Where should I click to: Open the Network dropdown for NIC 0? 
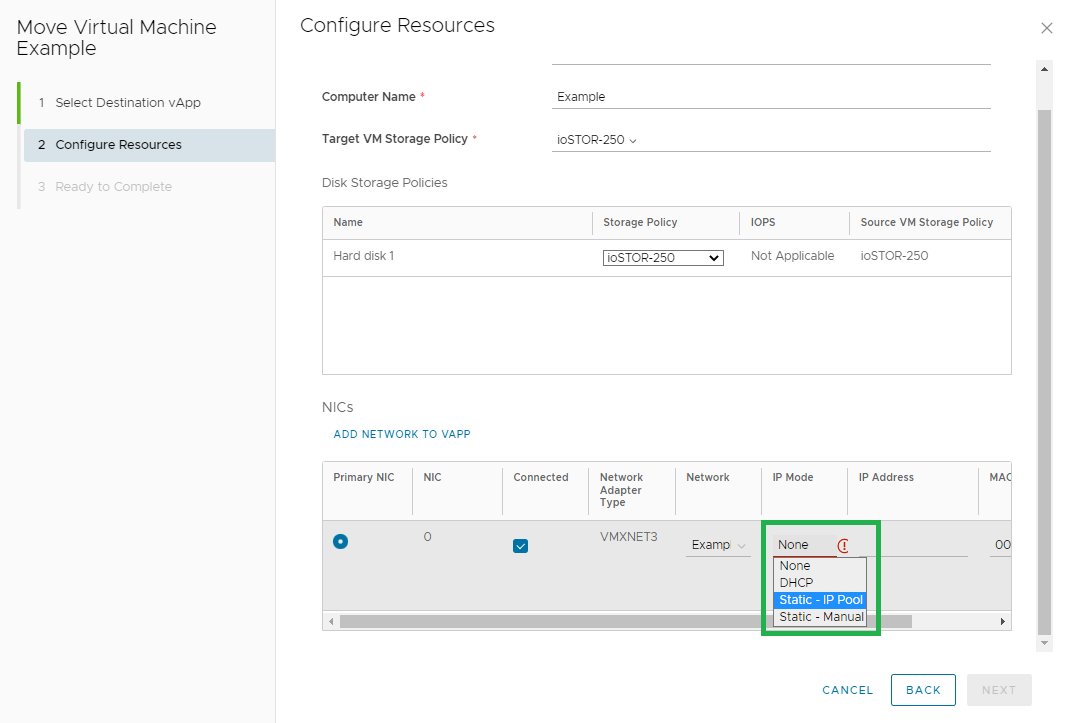tap(718, 545)
